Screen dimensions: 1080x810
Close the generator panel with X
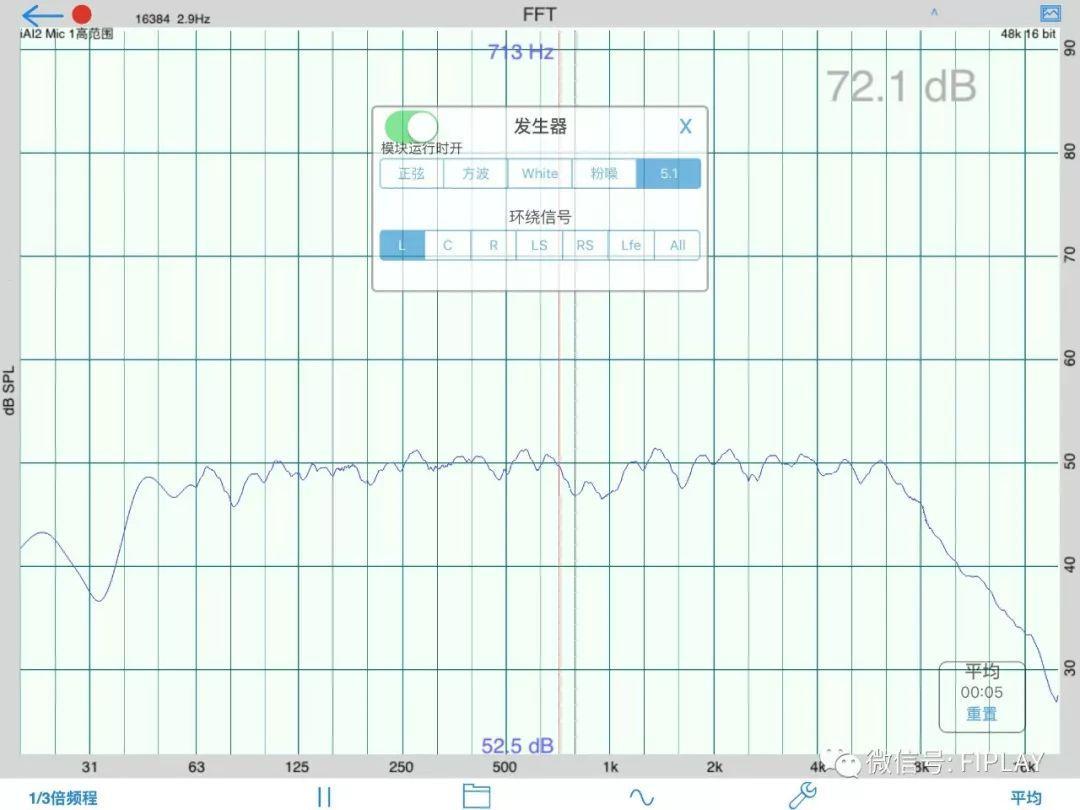pyautogui.click(x=685, y=126)
